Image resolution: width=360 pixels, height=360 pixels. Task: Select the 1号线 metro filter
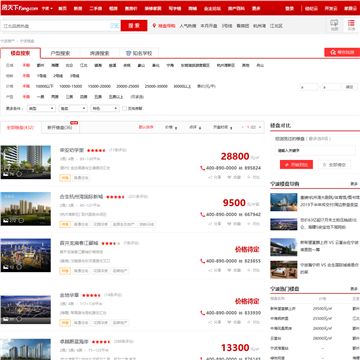pos(41,76)
